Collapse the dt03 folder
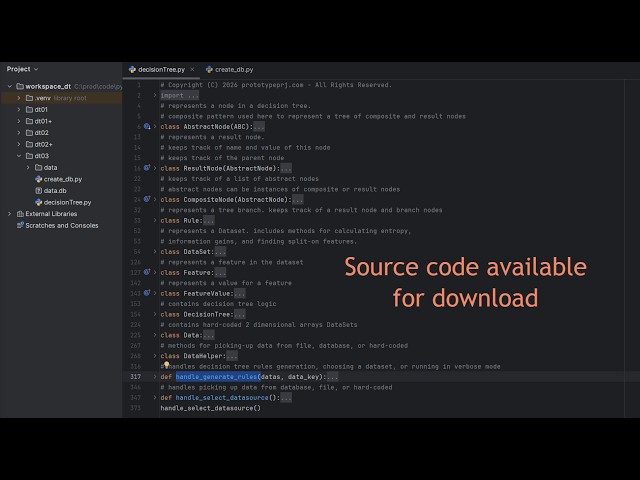The image size is (640, 480). (x=19, y=156)
